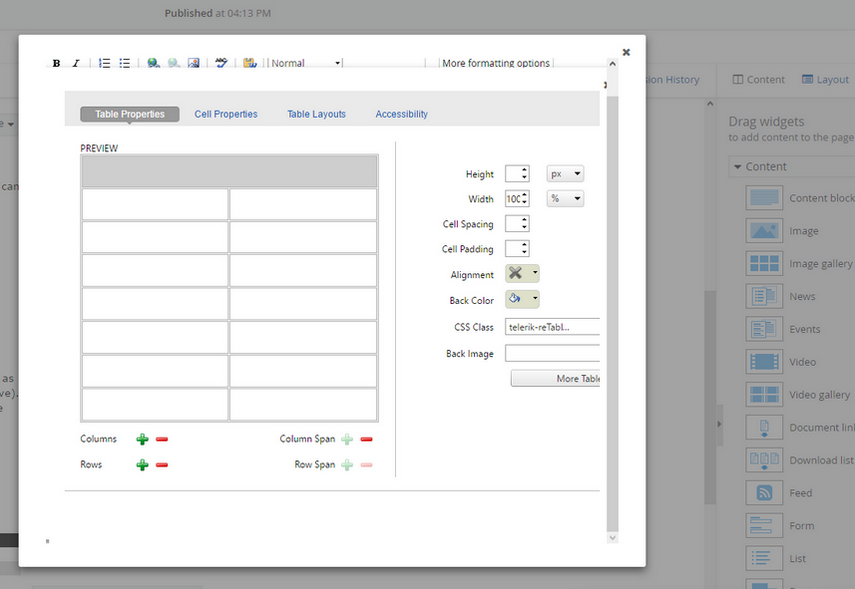855x589 pixels.
Task: Click the dialog's vertical scrollbar
Action: click(612, 313)
